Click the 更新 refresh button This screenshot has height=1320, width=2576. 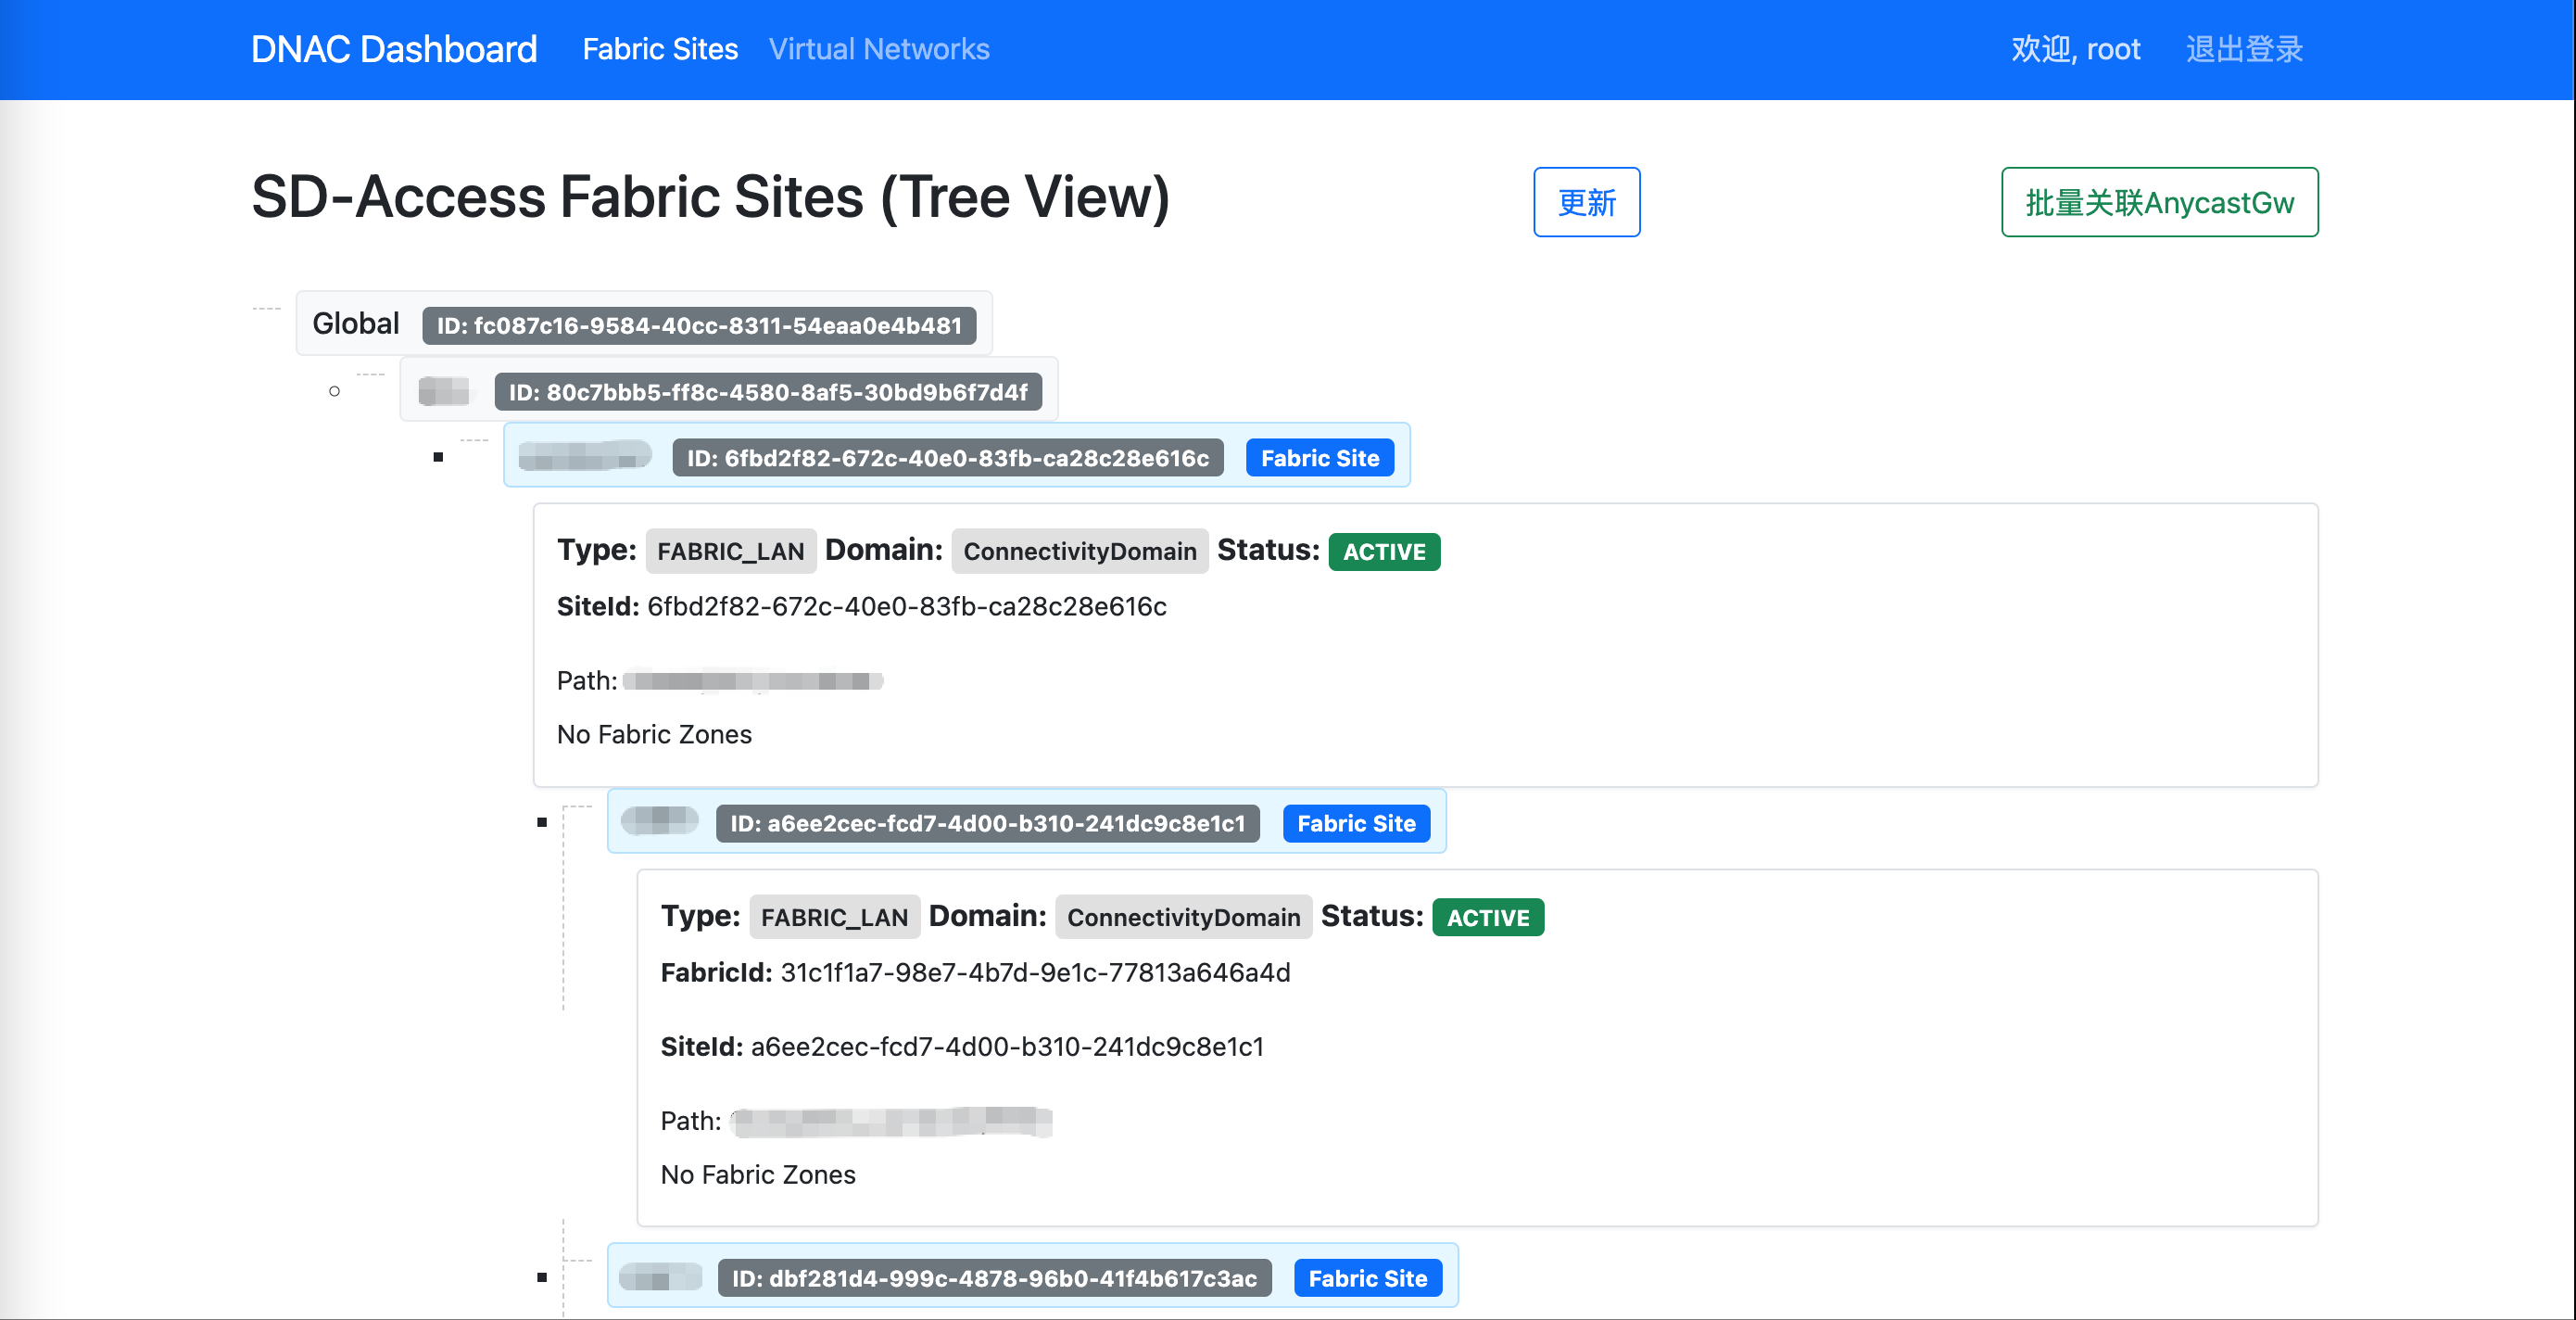[x=1587, y=202]
